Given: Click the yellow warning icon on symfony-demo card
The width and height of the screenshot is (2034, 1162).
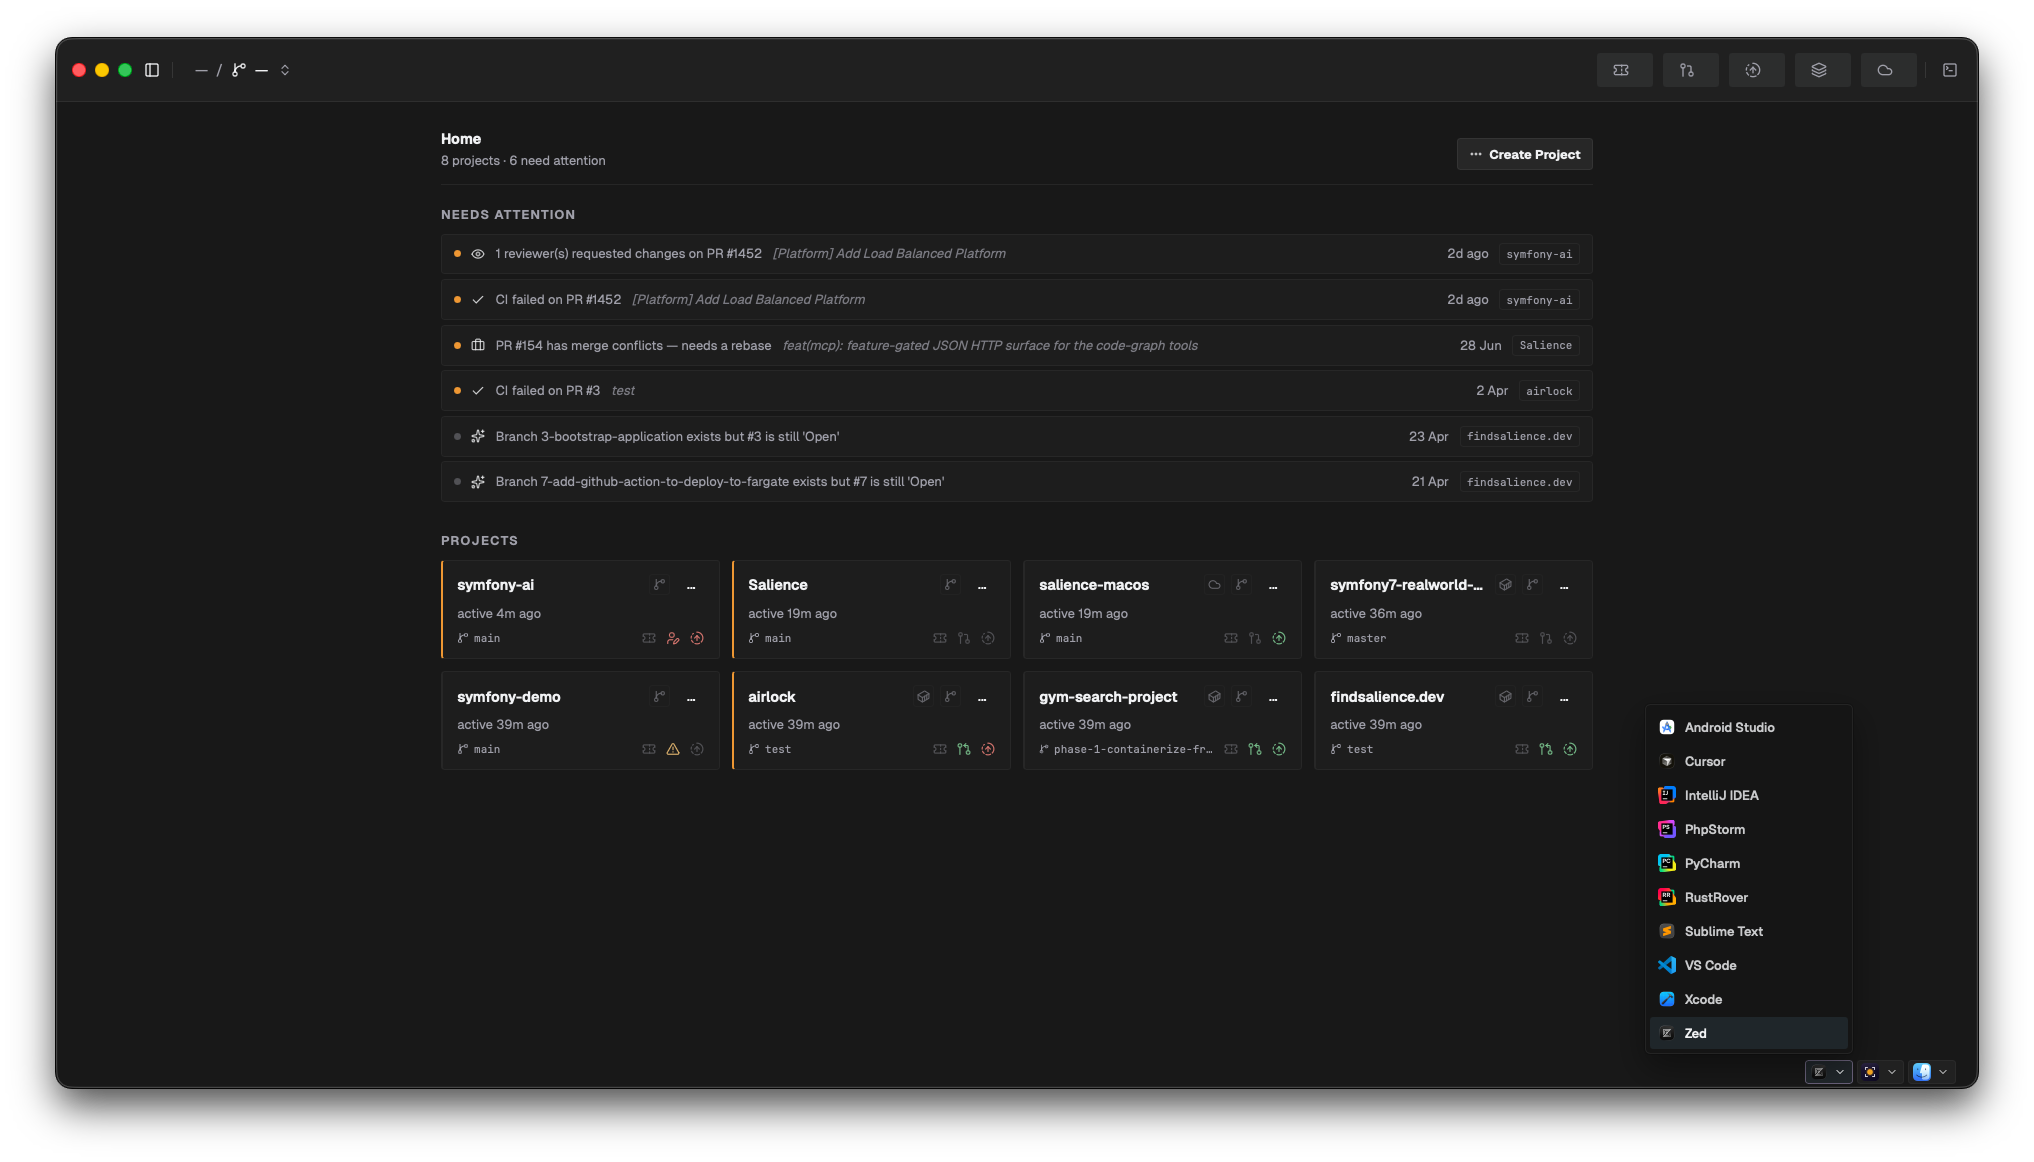Looking at the screenshot, I should (x=673, y=749).
